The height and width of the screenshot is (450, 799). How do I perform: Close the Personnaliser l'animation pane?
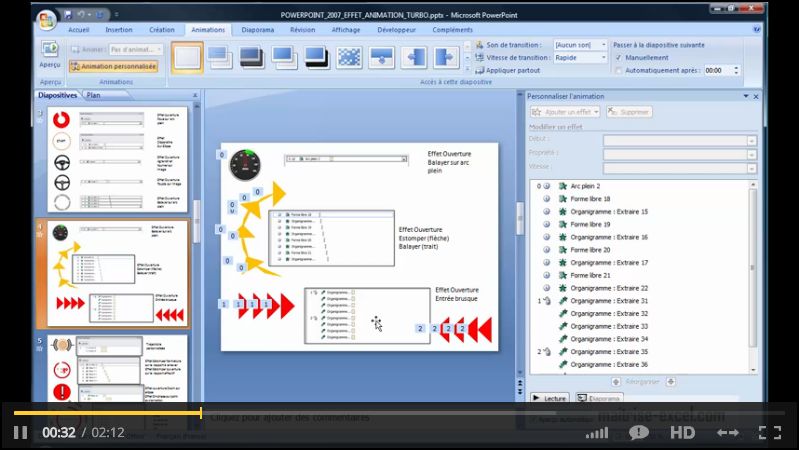pos(756,96)
